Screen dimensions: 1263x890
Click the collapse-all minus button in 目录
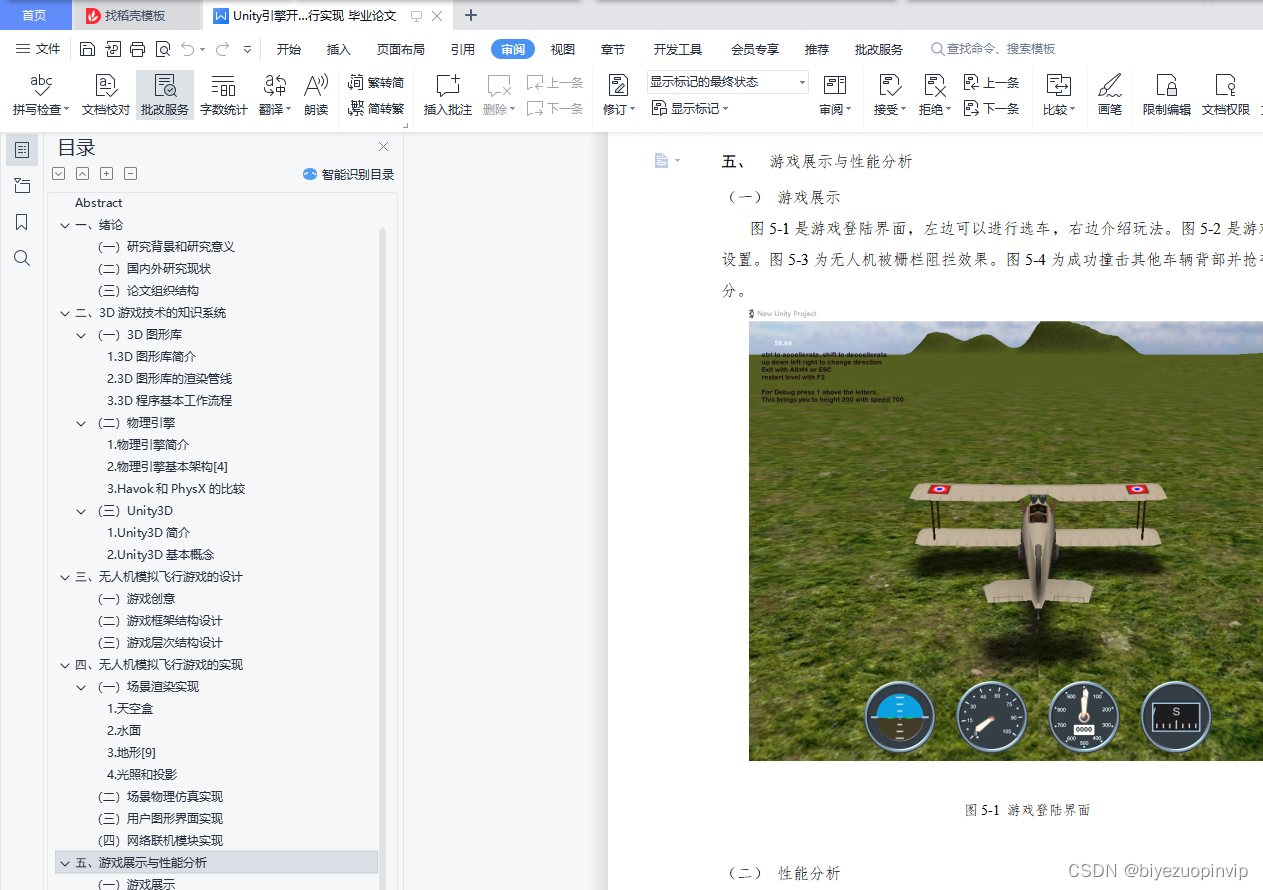[130, 173]
